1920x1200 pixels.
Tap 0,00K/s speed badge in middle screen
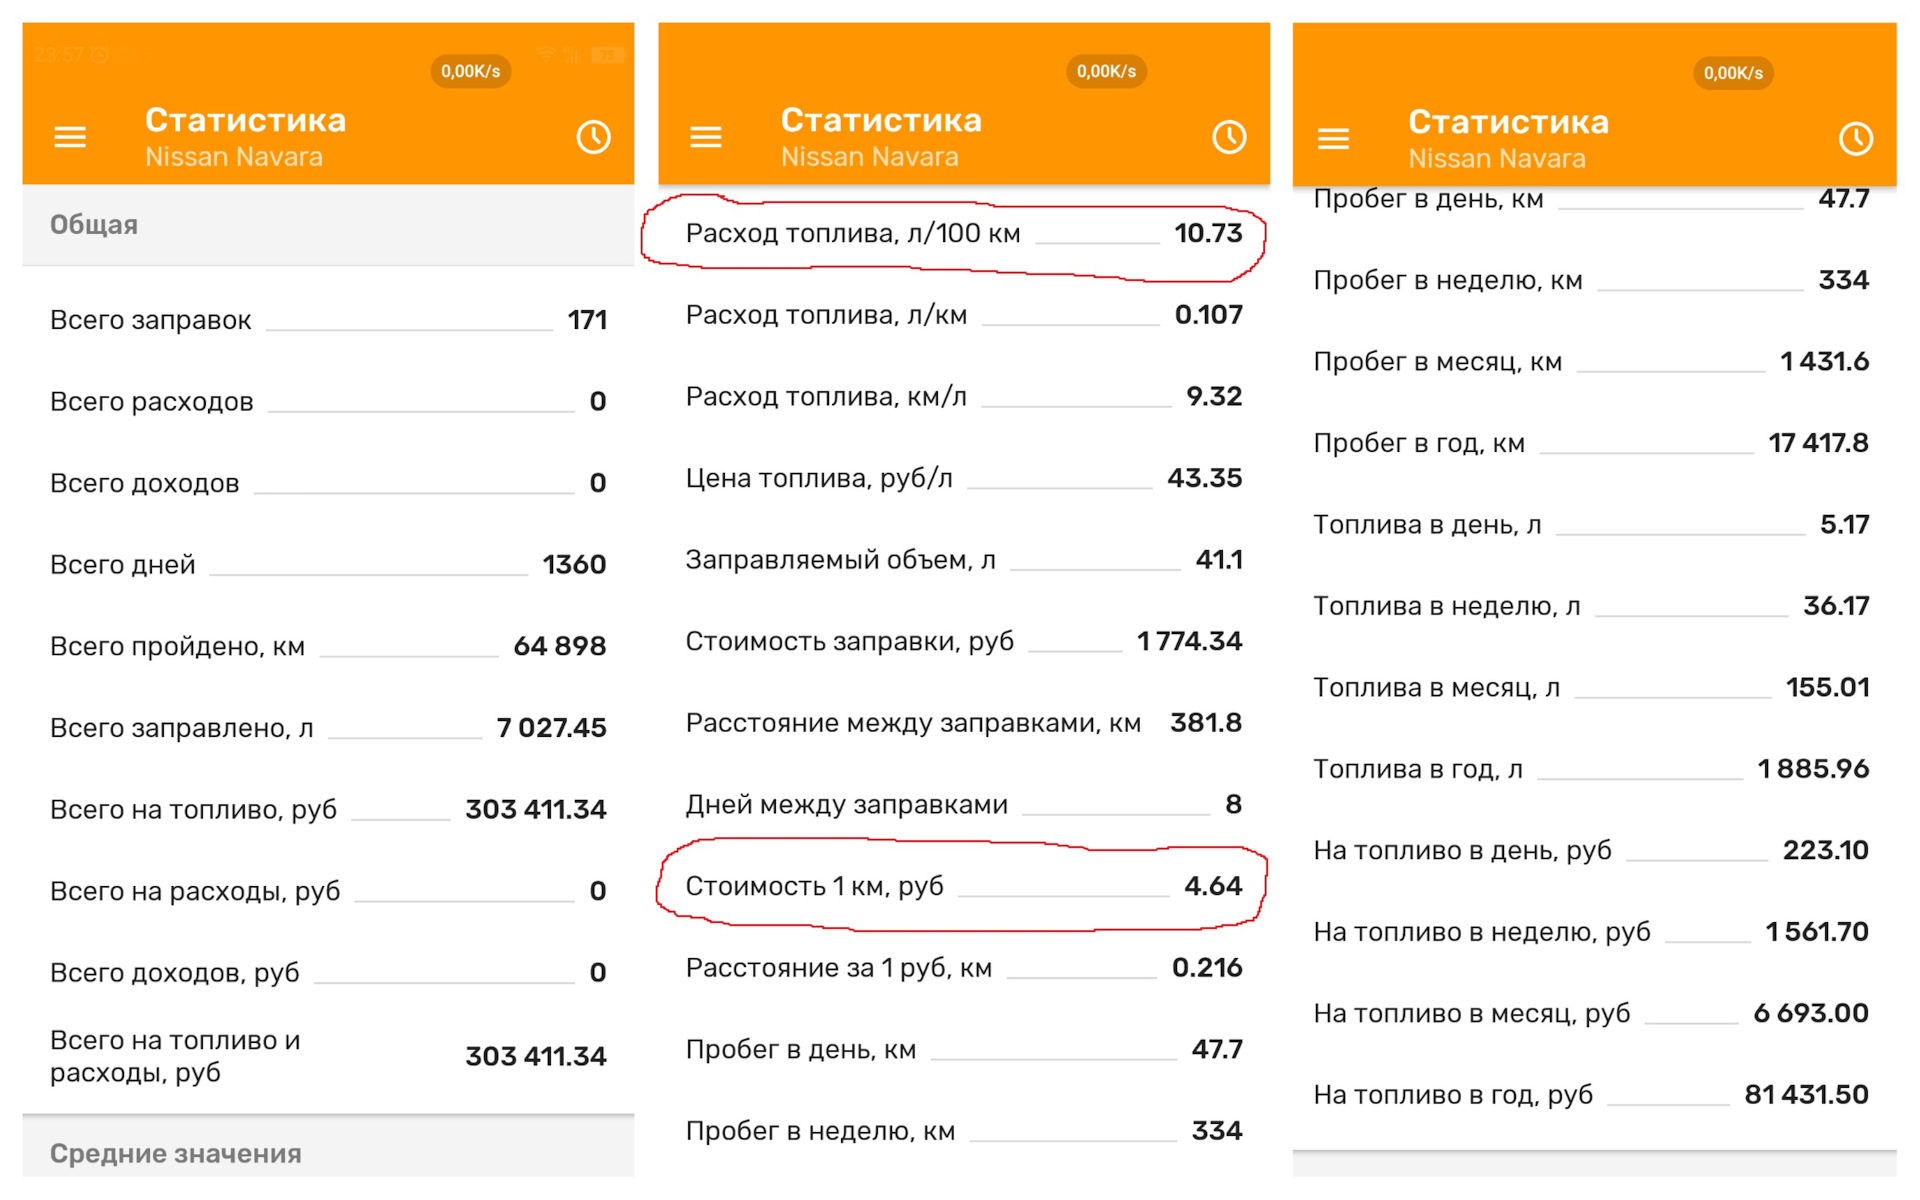[x=1107, y=71]
